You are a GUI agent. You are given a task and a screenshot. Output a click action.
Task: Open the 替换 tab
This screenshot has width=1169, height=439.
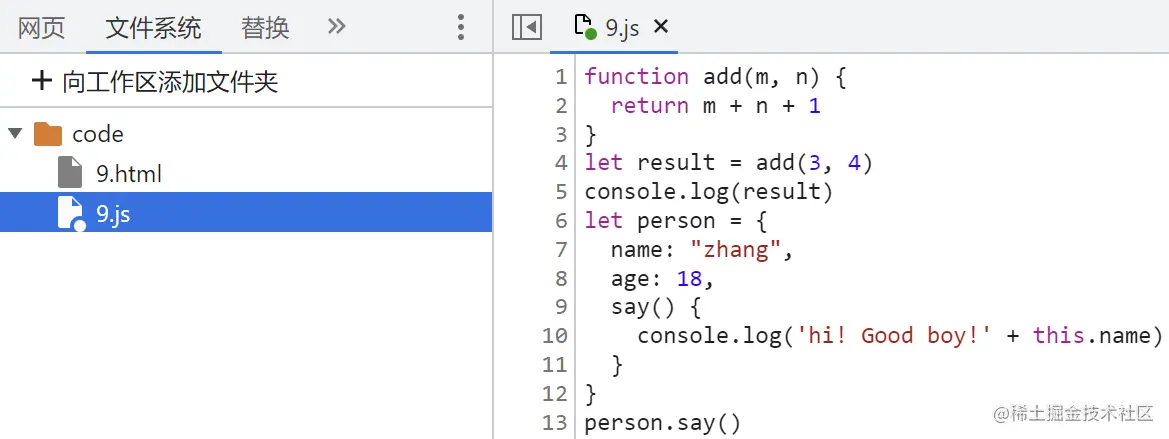click(265, 28)
